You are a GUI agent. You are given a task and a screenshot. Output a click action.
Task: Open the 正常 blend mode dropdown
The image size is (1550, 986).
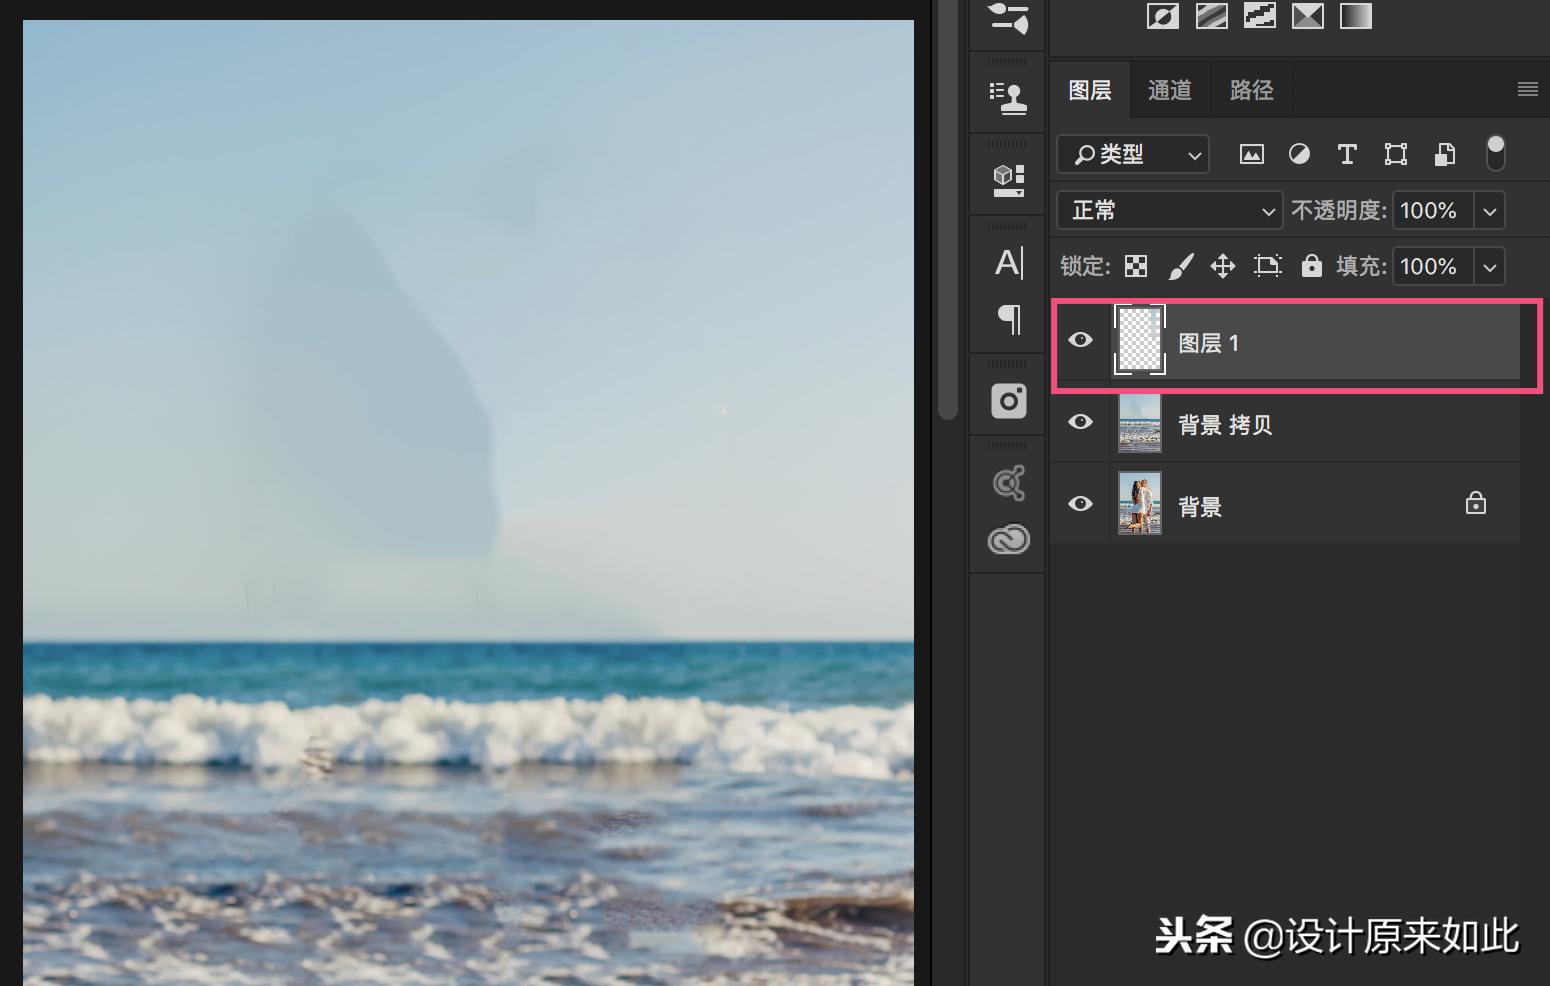(x=1170, y=211)
